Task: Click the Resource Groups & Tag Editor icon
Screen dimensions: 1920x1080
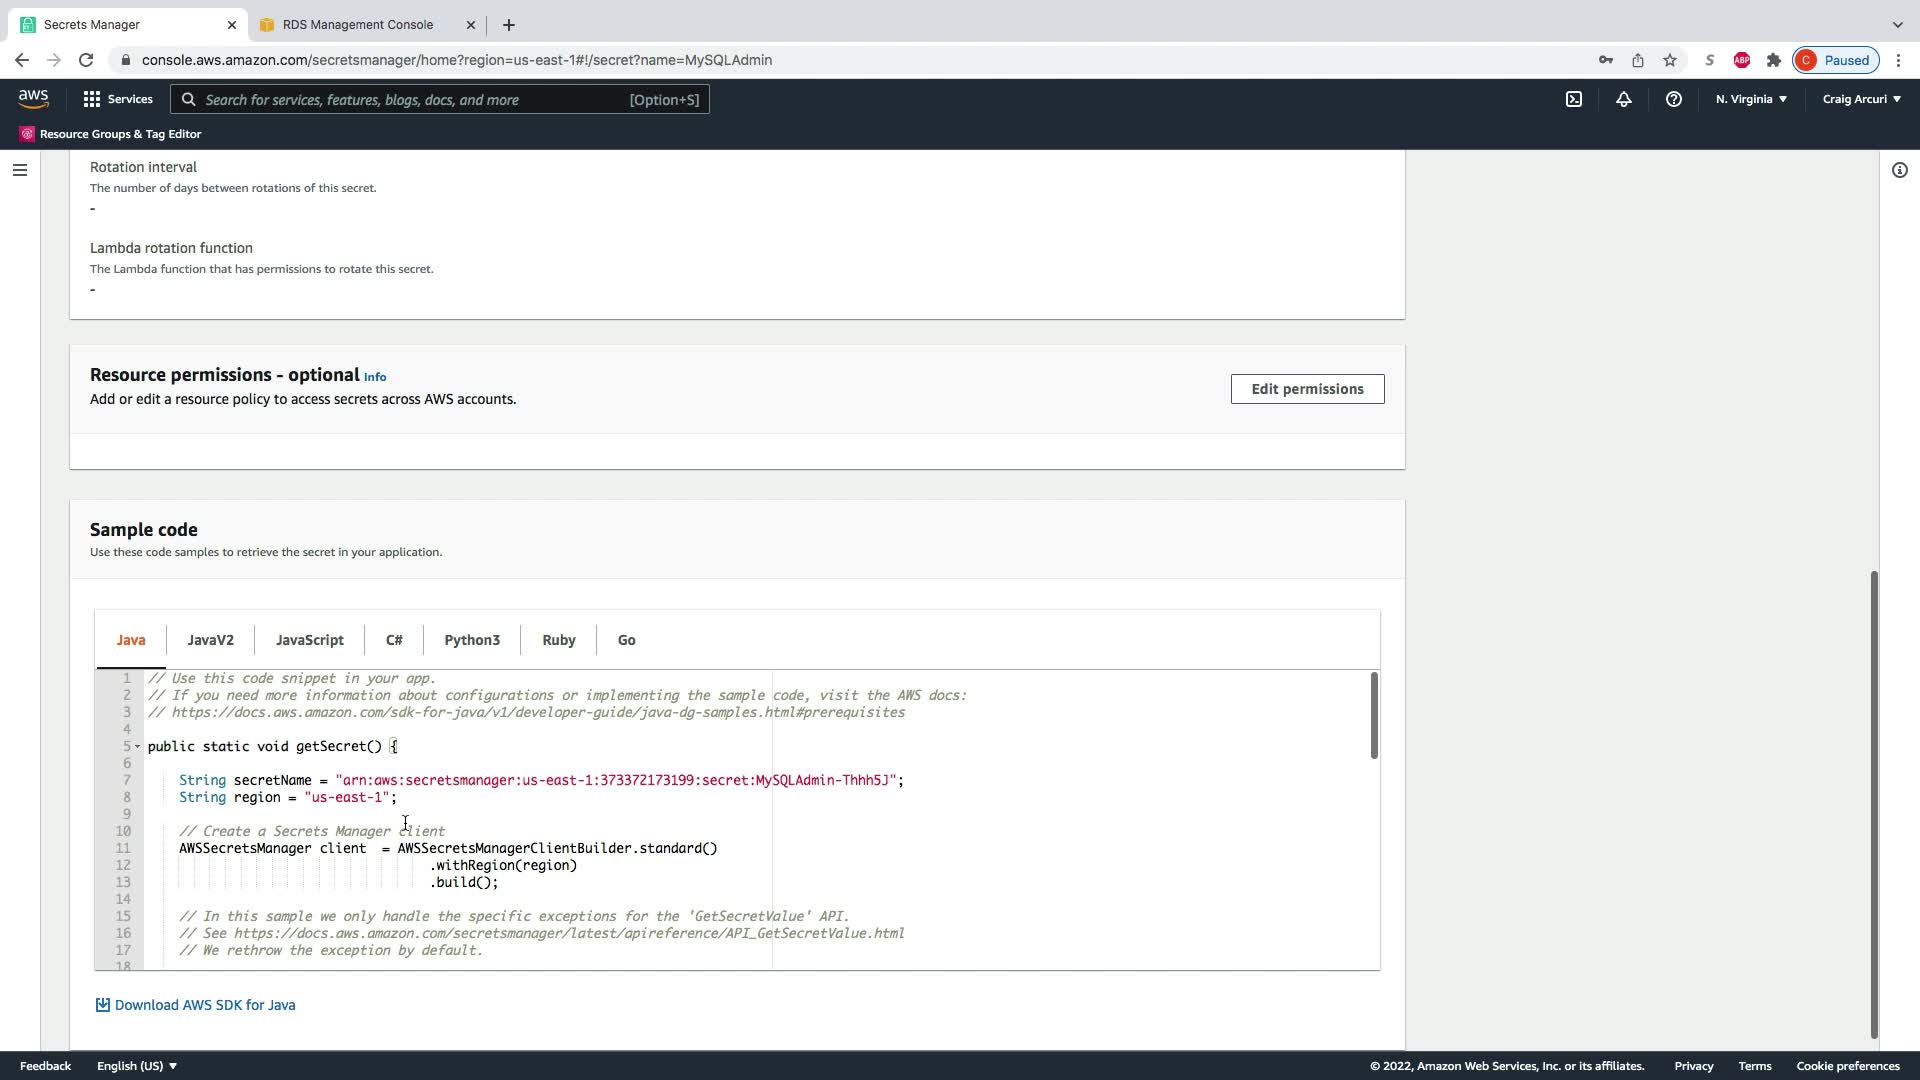Action: [x=27, y=134]
